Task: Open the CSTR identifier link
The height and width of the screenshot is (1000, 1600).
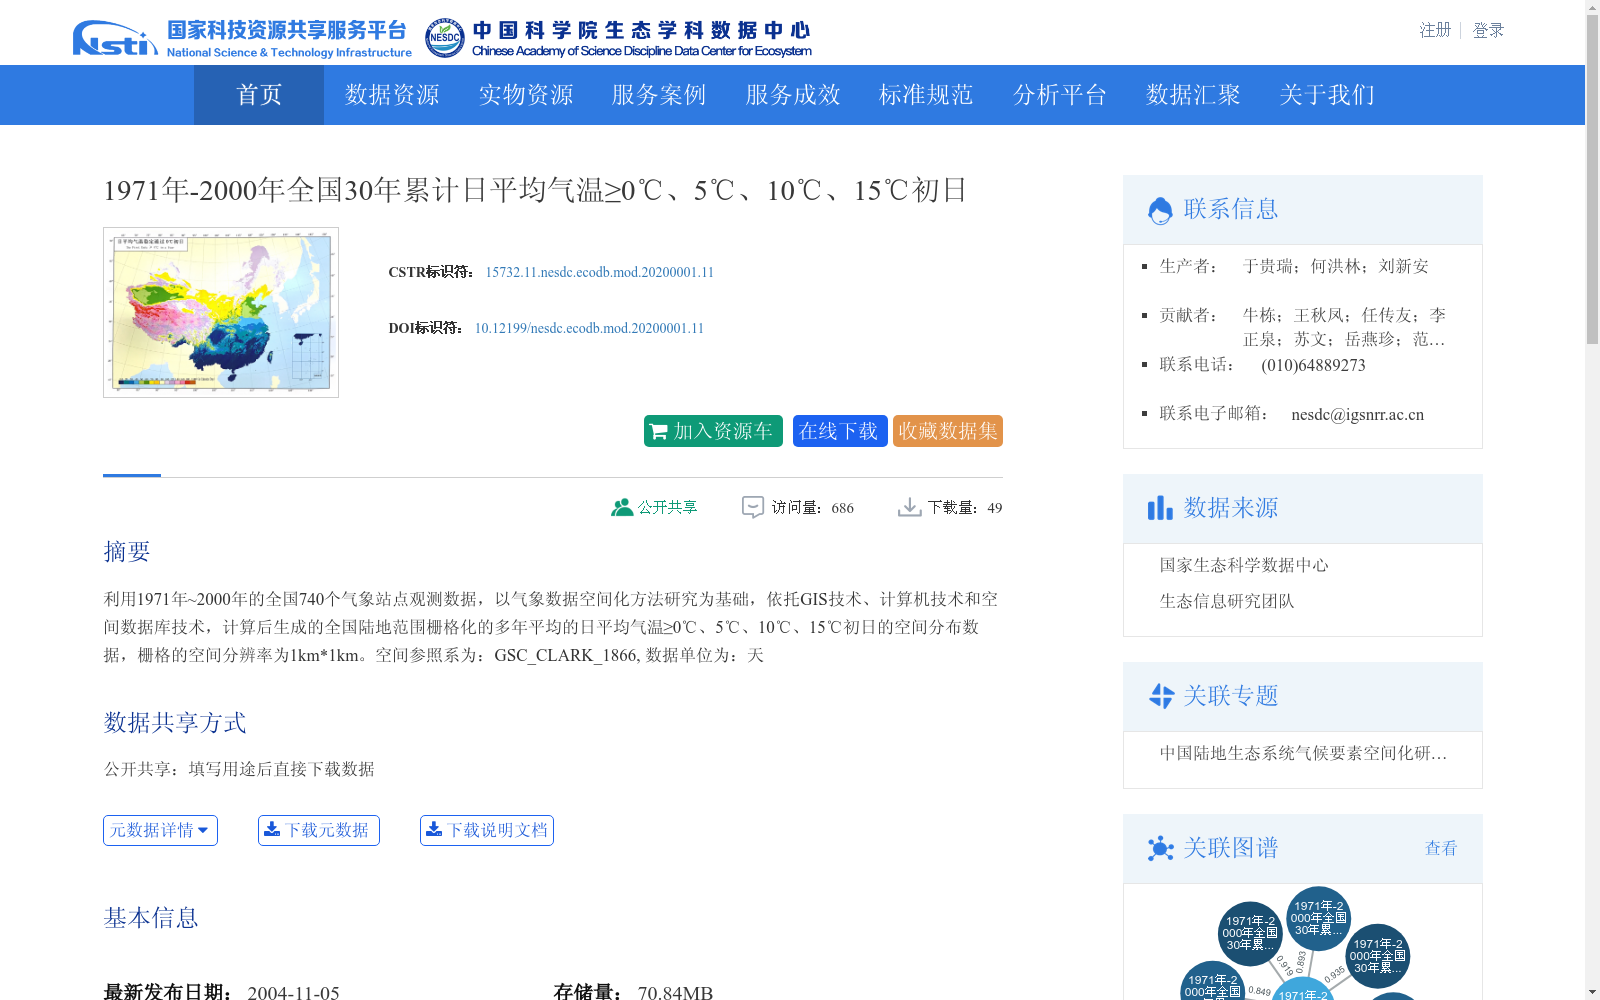Action: pyautogui.click(x=600, y=272)
